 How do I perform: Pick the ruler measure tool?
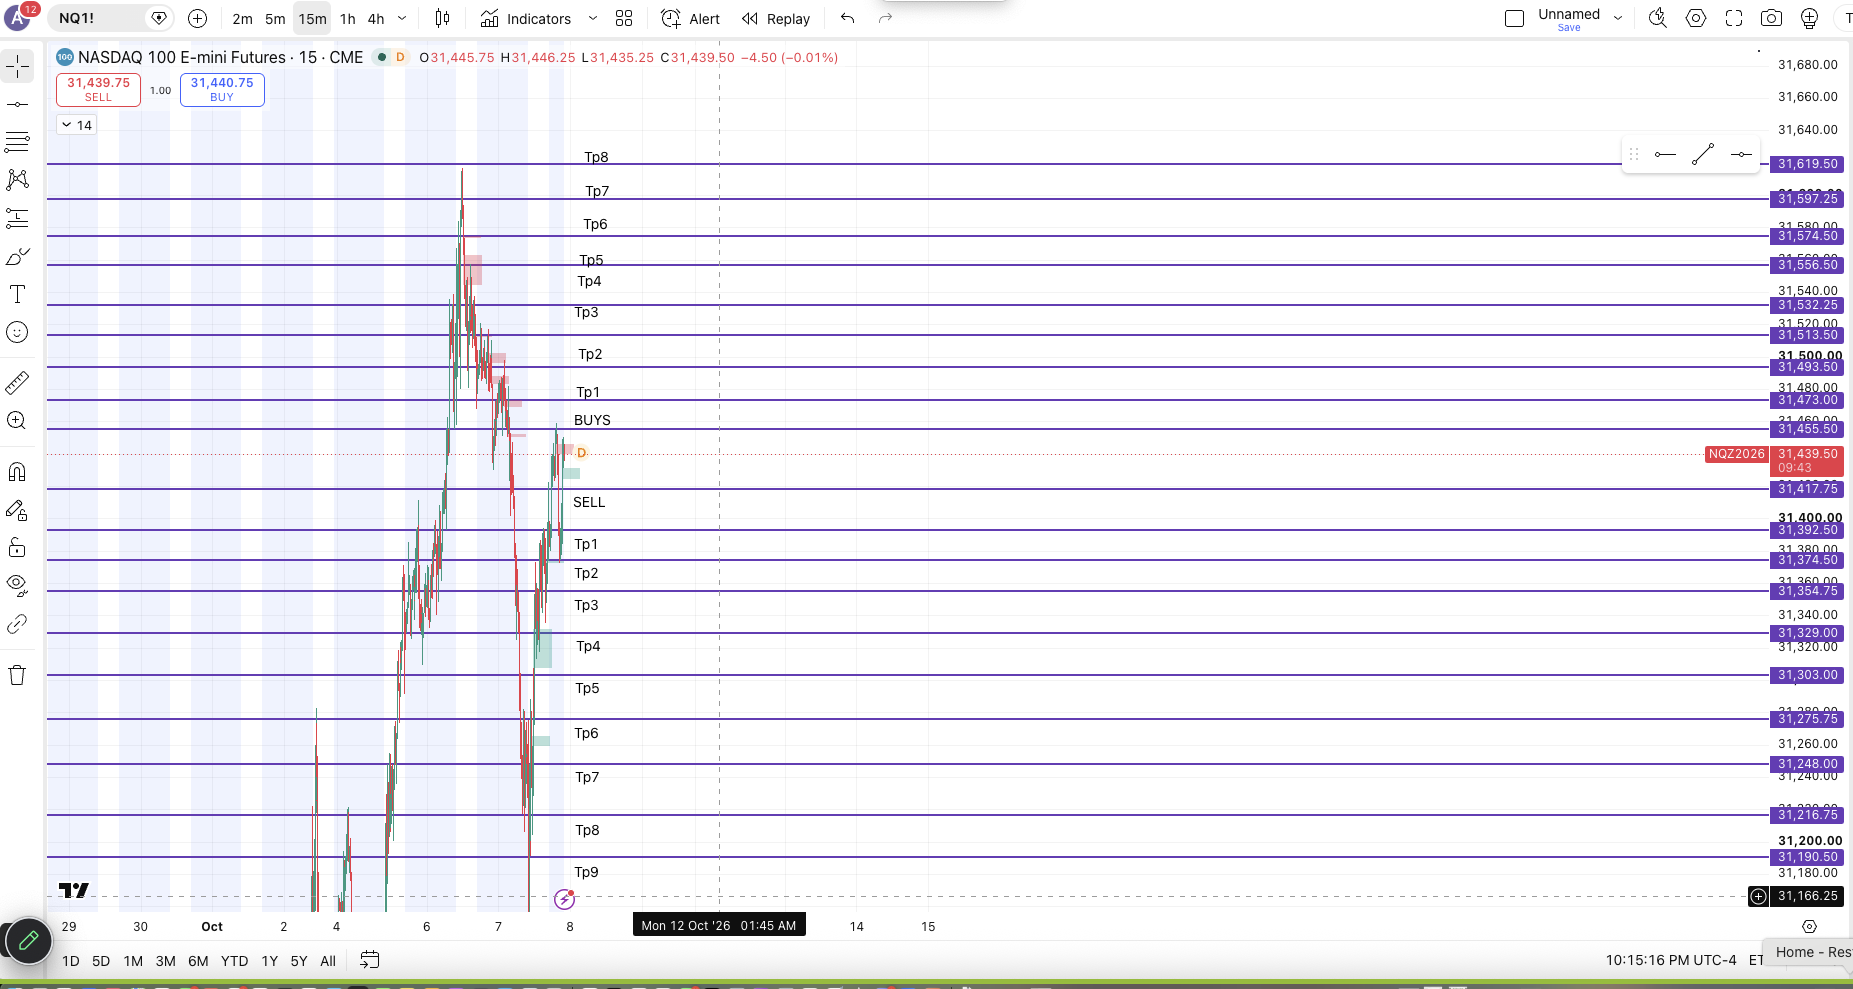[17, 382]
